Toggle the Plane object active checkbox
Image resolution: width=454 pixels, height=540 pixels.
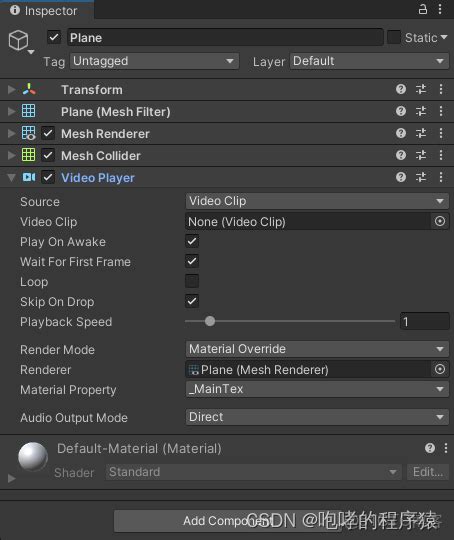54,37
